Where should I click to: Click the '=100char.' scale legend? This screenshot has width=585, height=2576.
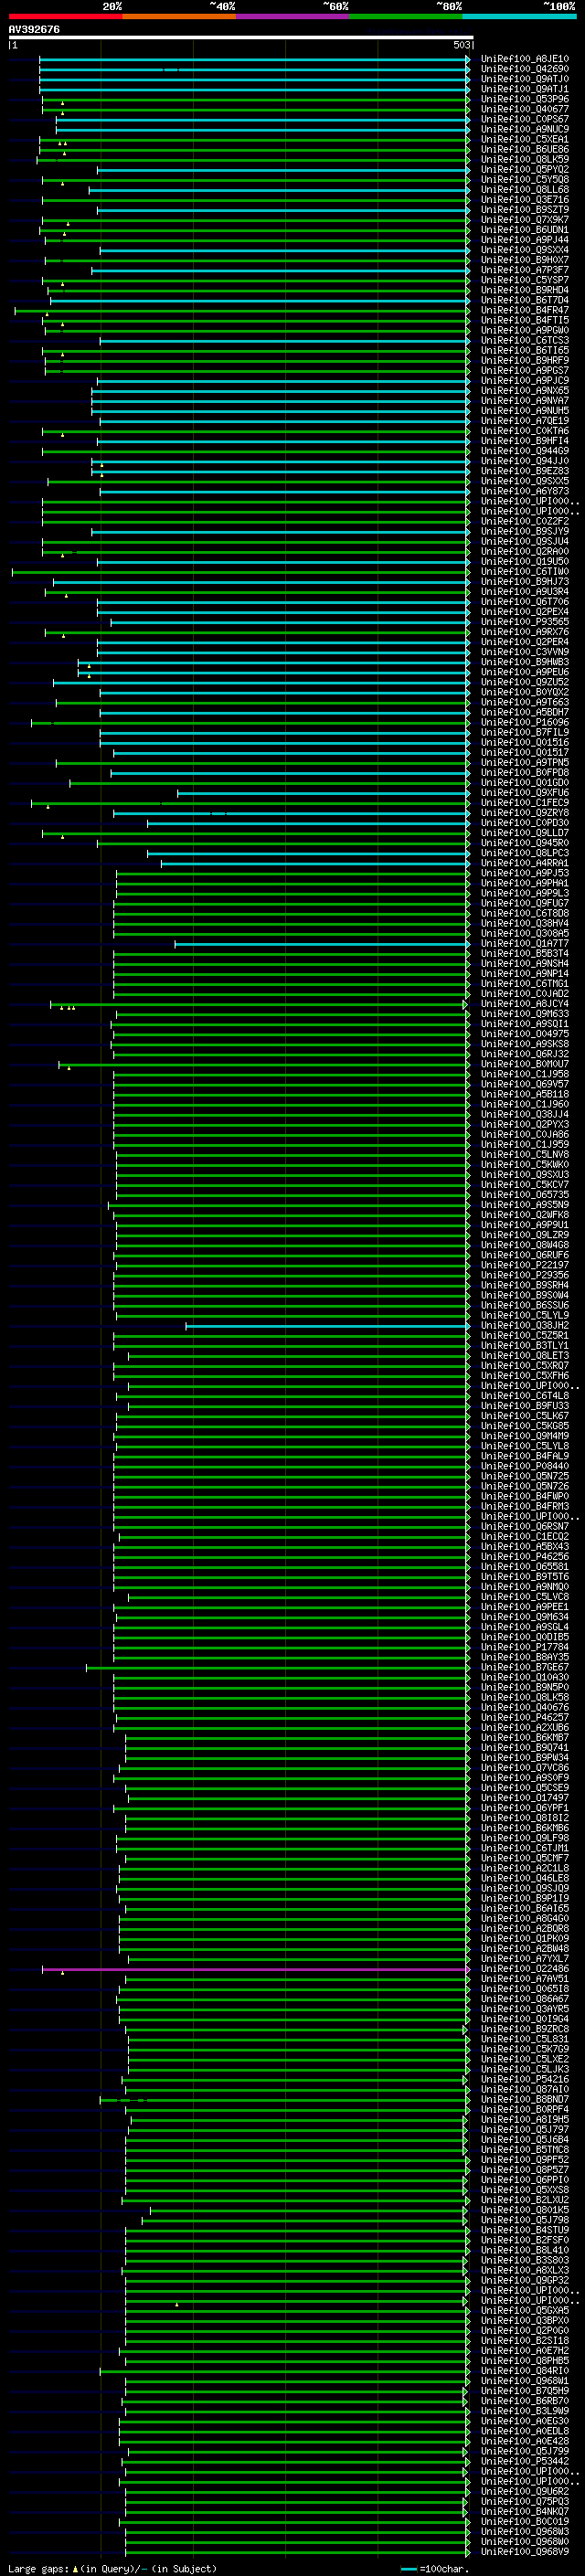click(434, 2569)
